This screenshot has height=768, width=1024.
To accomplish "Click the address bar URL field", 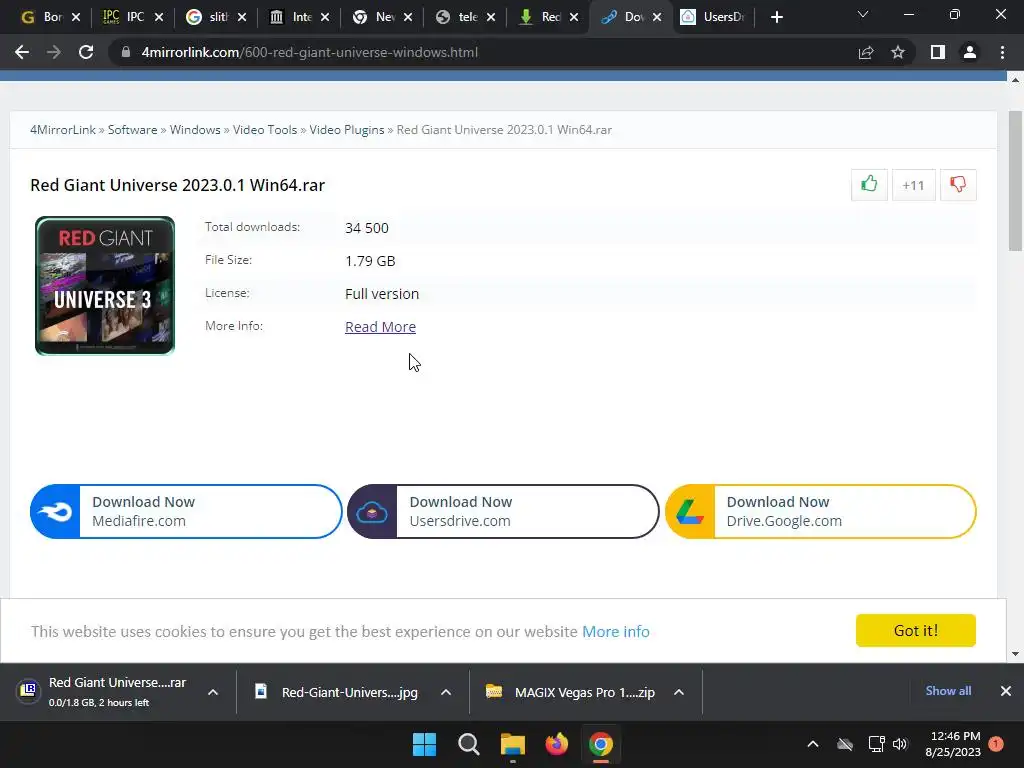I will [483, 52].
